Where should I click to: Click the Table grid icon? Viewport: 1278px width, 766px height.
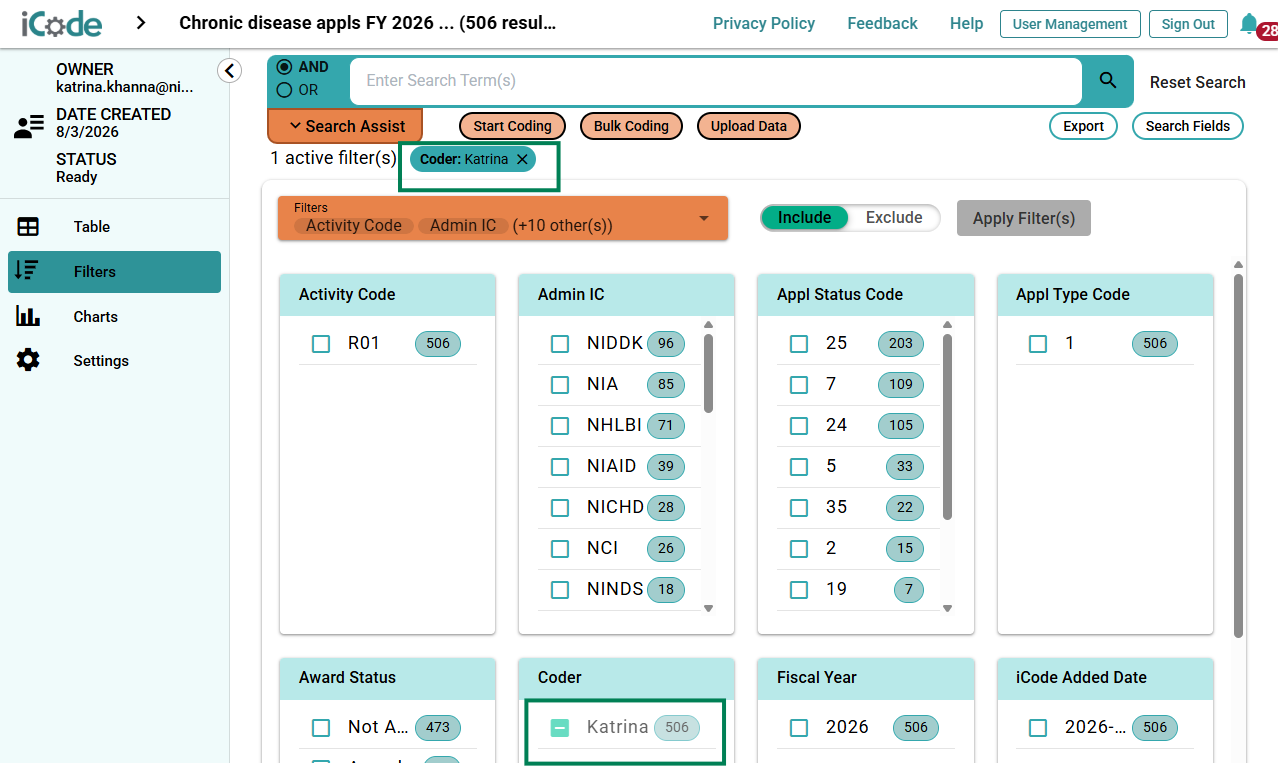28,227
